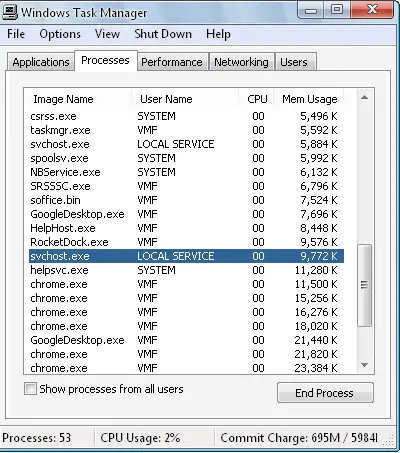Close the Windows Task Manager window
This screenshot has height=453, width=400.
tap(372, 10)
